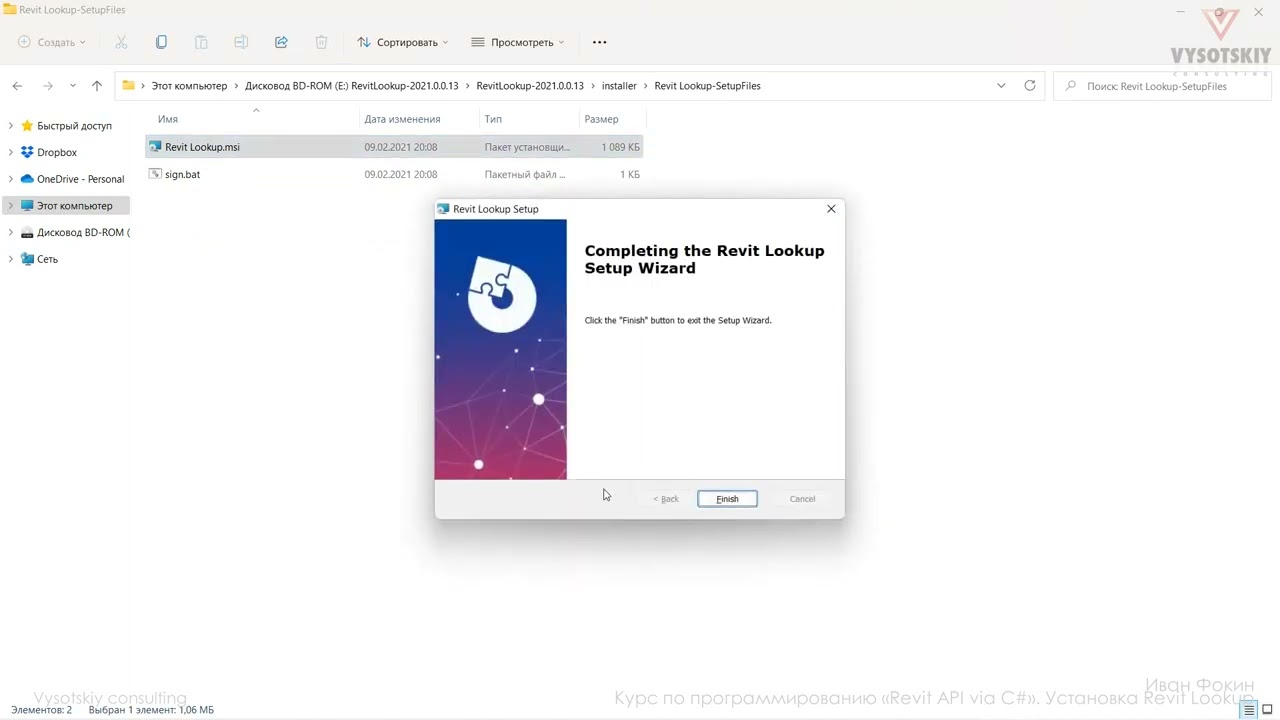Go back with the left arrow
Image resolution: width=1280 pixels, height=720 pixels.
click(x=17, y=86)
